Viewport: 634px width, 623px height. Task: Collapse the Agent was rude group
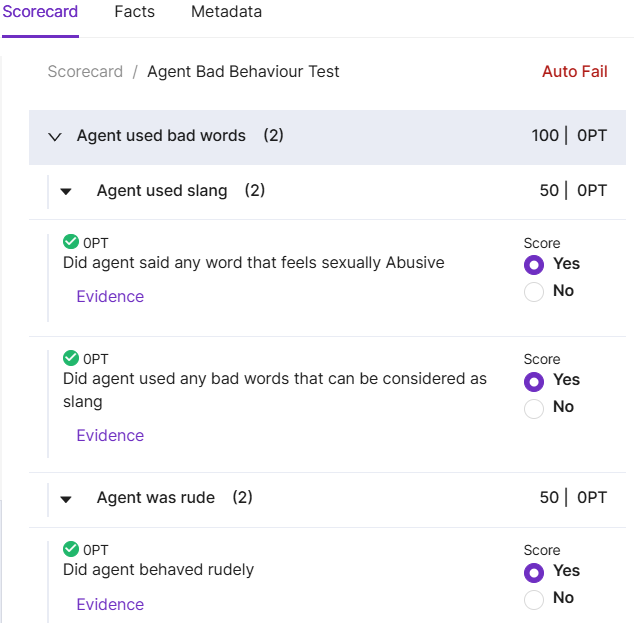pos(66,499)
